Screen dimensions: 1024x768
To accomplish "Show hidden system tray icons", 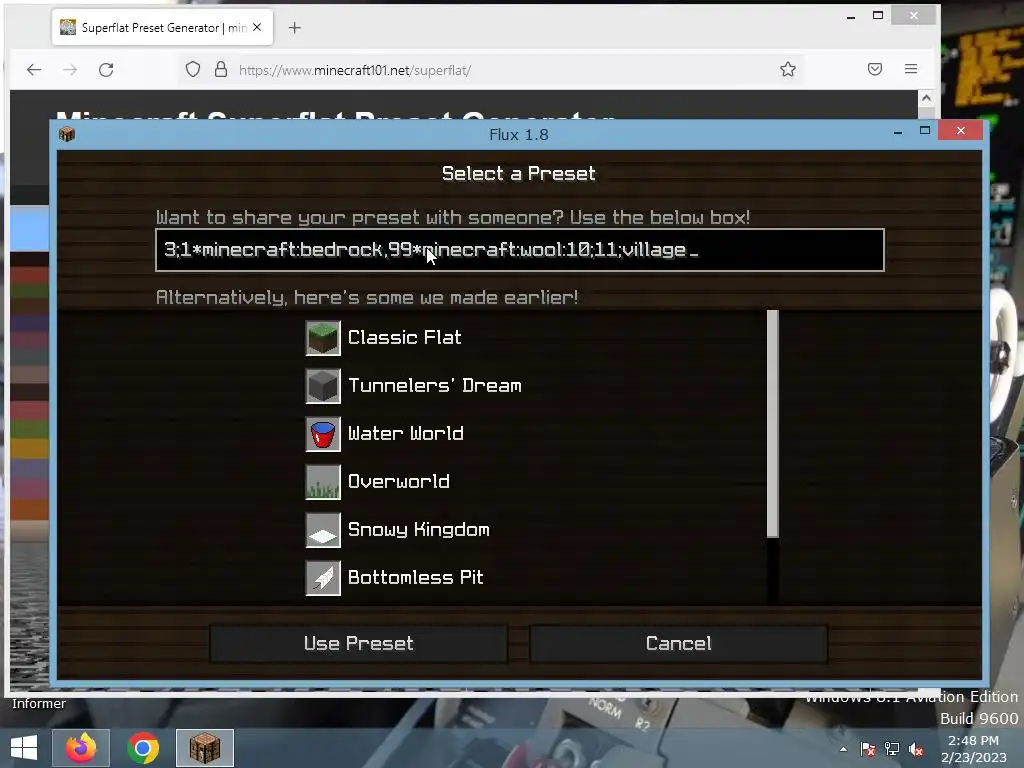I will click(843, 750).
